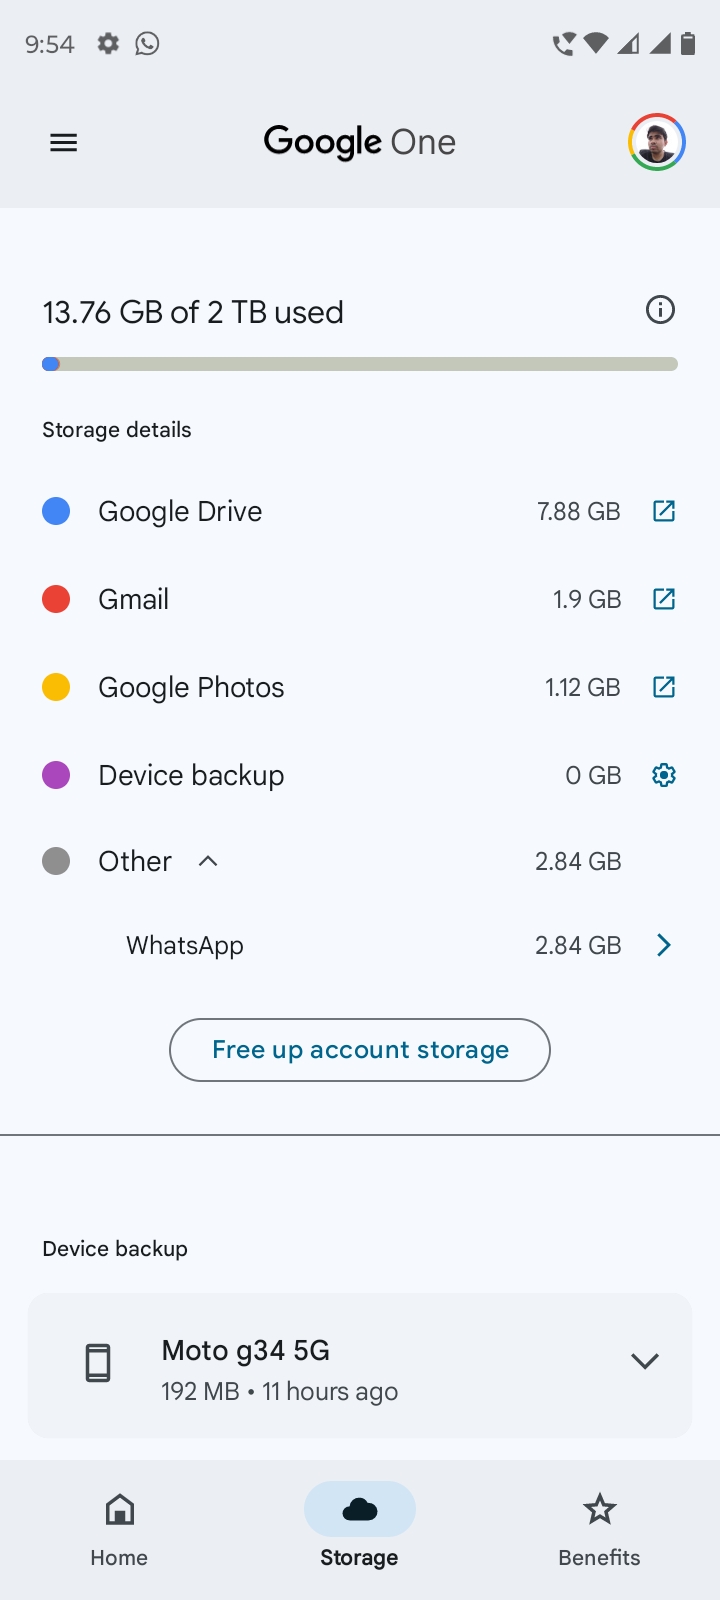Tap the WhatsApp status bar icon
The image size is (720, 1600).
[x=147, y=43]
